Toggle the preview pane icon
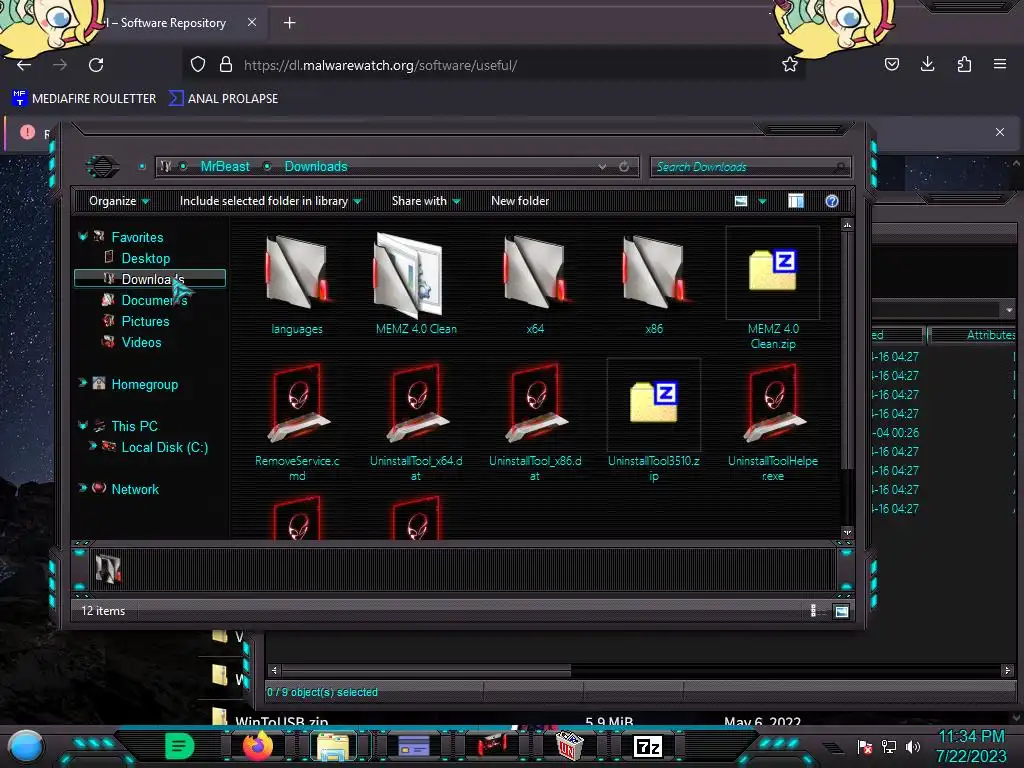1024x768 pixels. coord(796,201)
